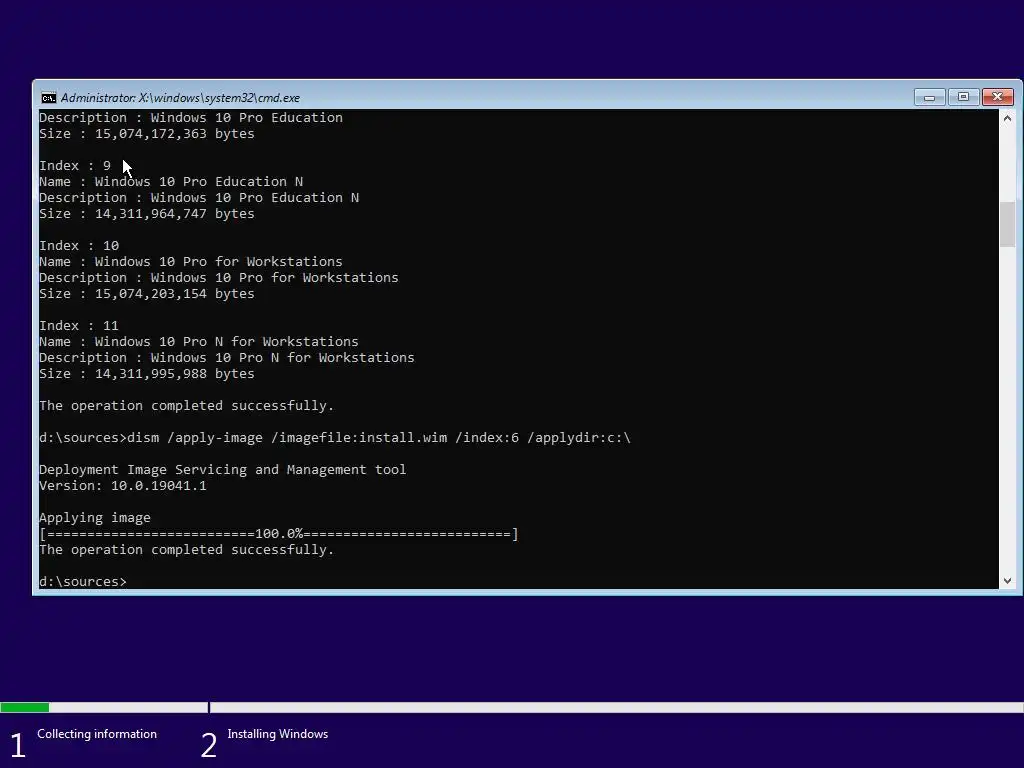Click 'Size : 14,311,995,988 bytes' line

click(x=147, y=374)
